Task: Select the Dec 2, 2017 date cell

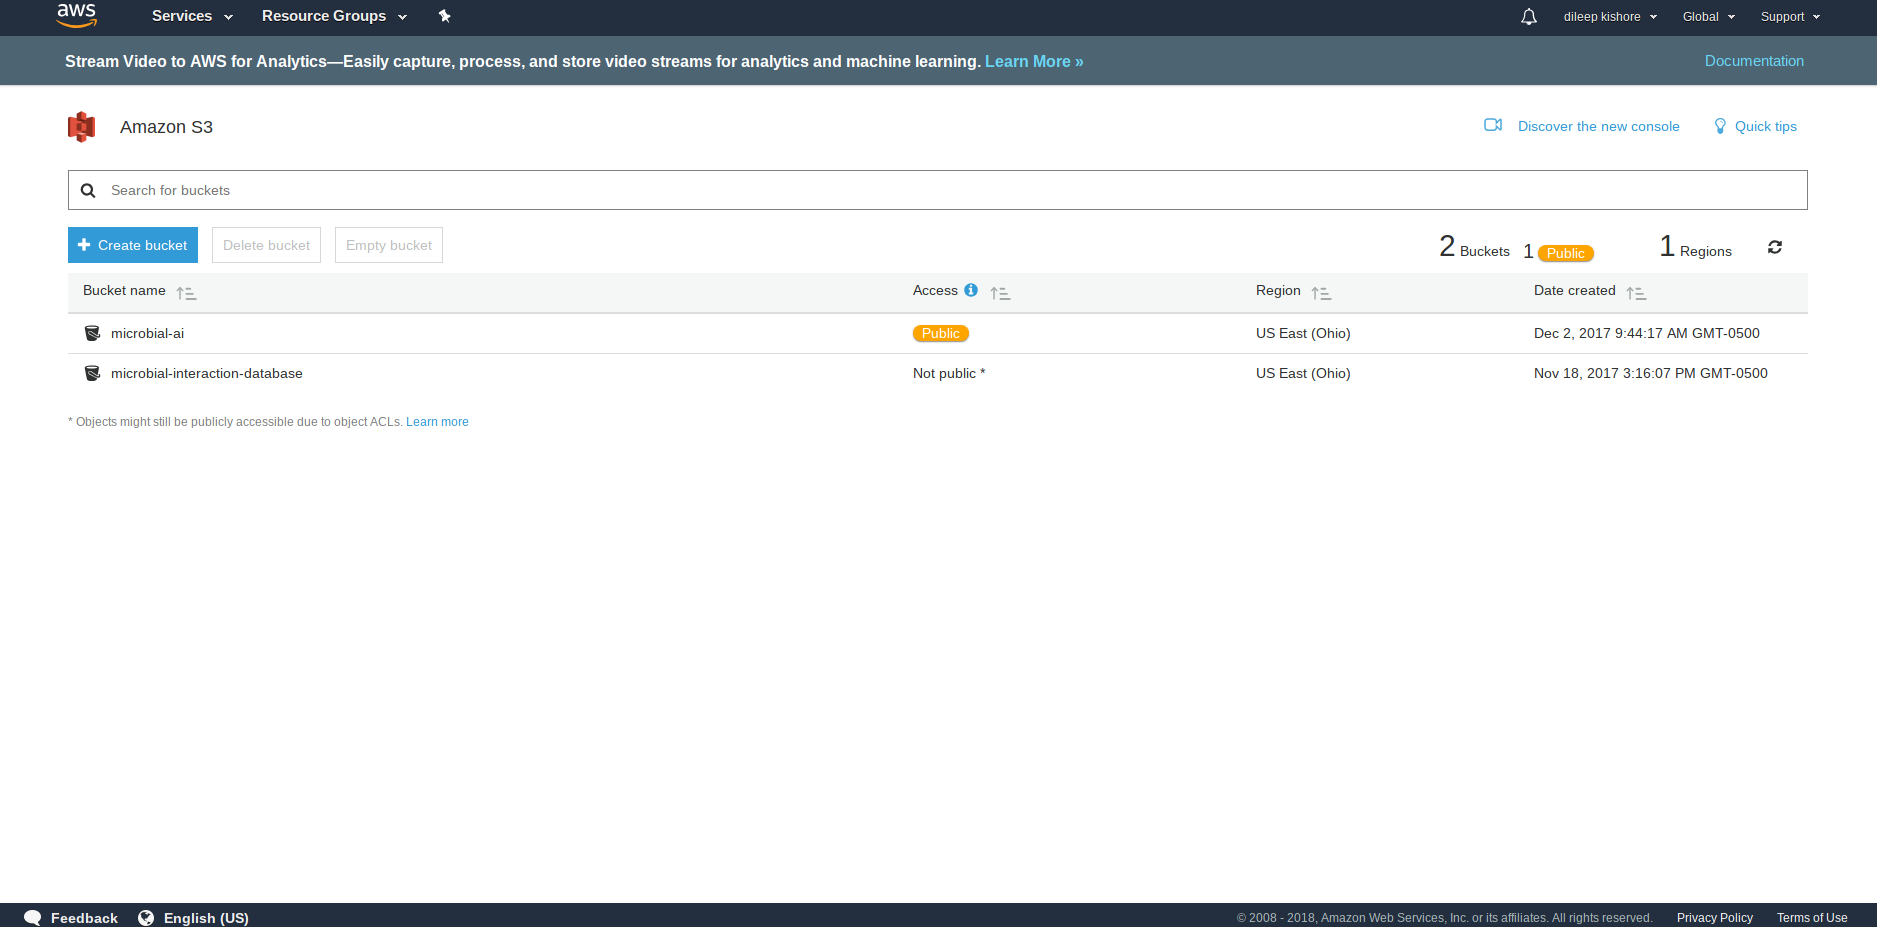Action: pos(1647,333)
